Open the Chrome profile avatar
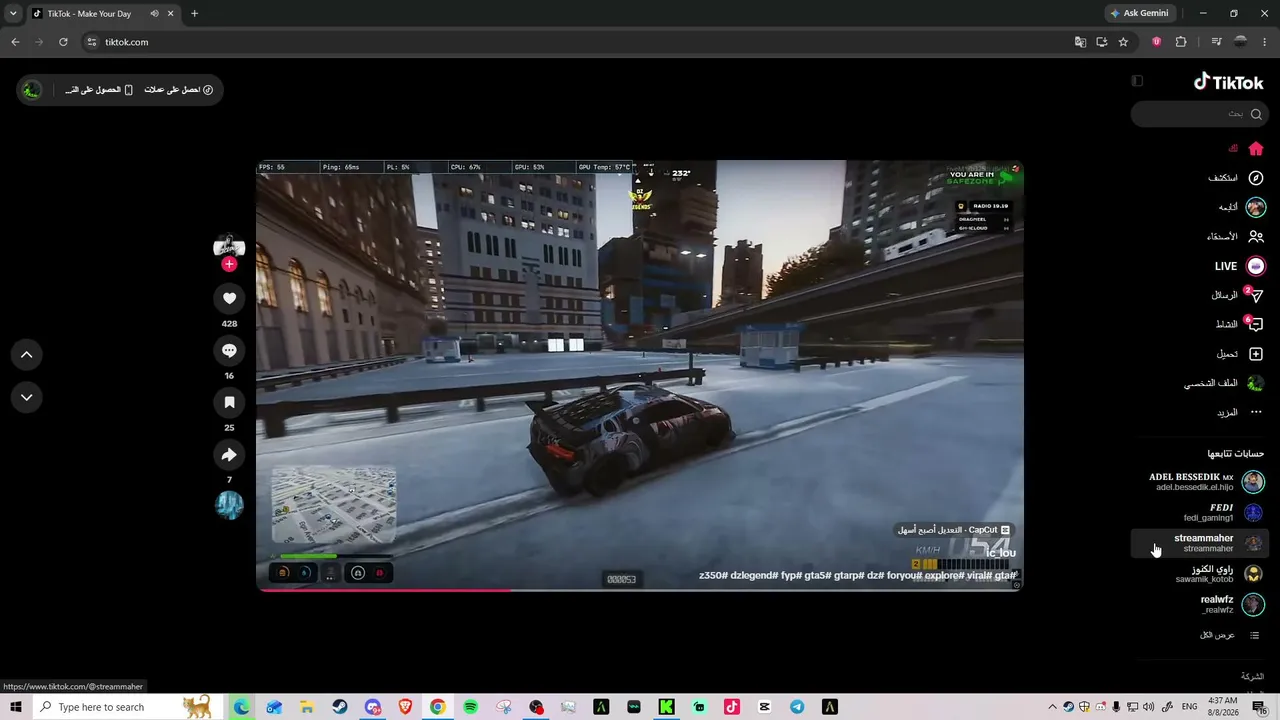 pyautogui.click(x=1240, y=42)
